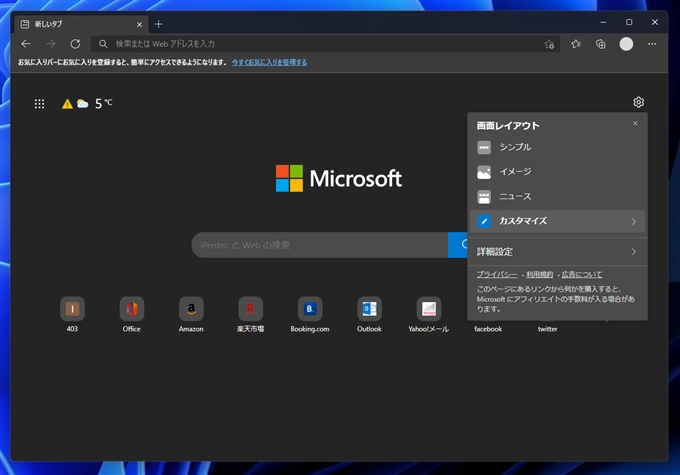The image size is (680, 475).
Task: Click the blue search button
Action: coord(458,245)
